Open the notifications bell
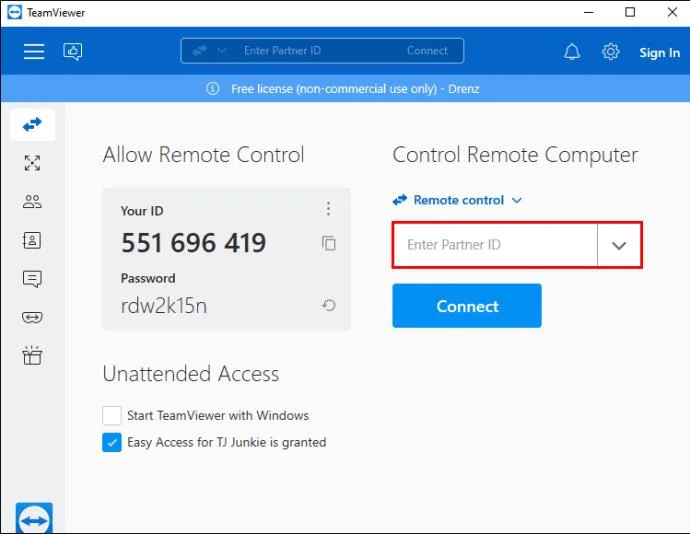Viewport: 690px width, 534px height. [572, 52]
